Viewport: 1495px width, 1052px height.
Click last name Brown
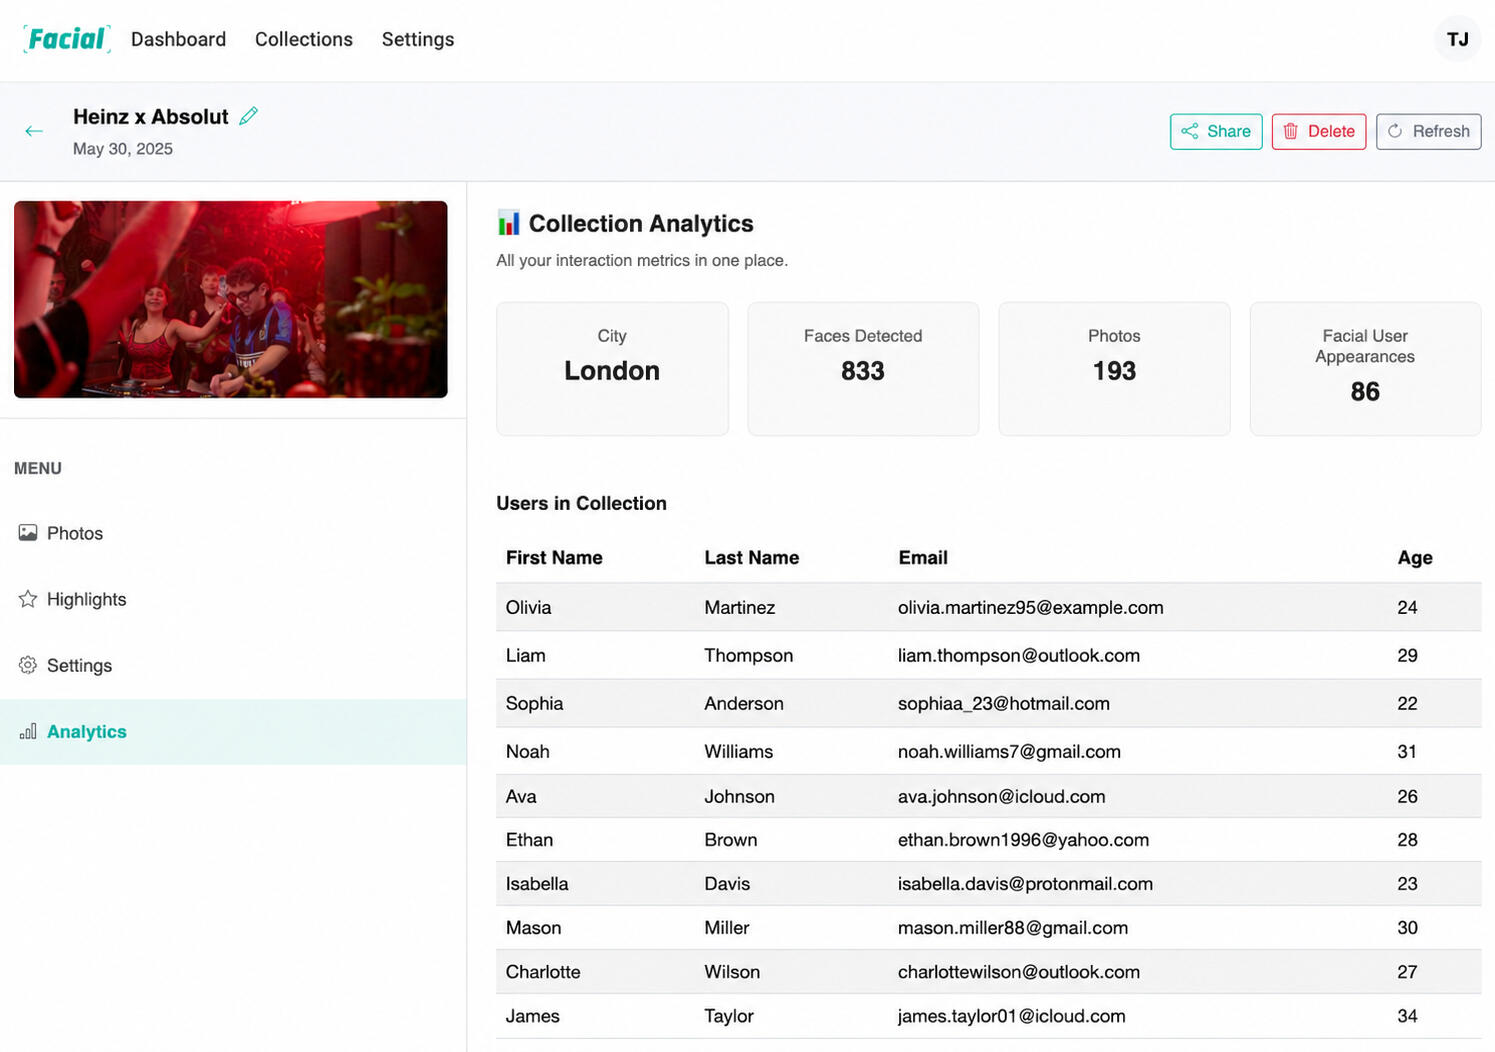[x=730, y=840]
